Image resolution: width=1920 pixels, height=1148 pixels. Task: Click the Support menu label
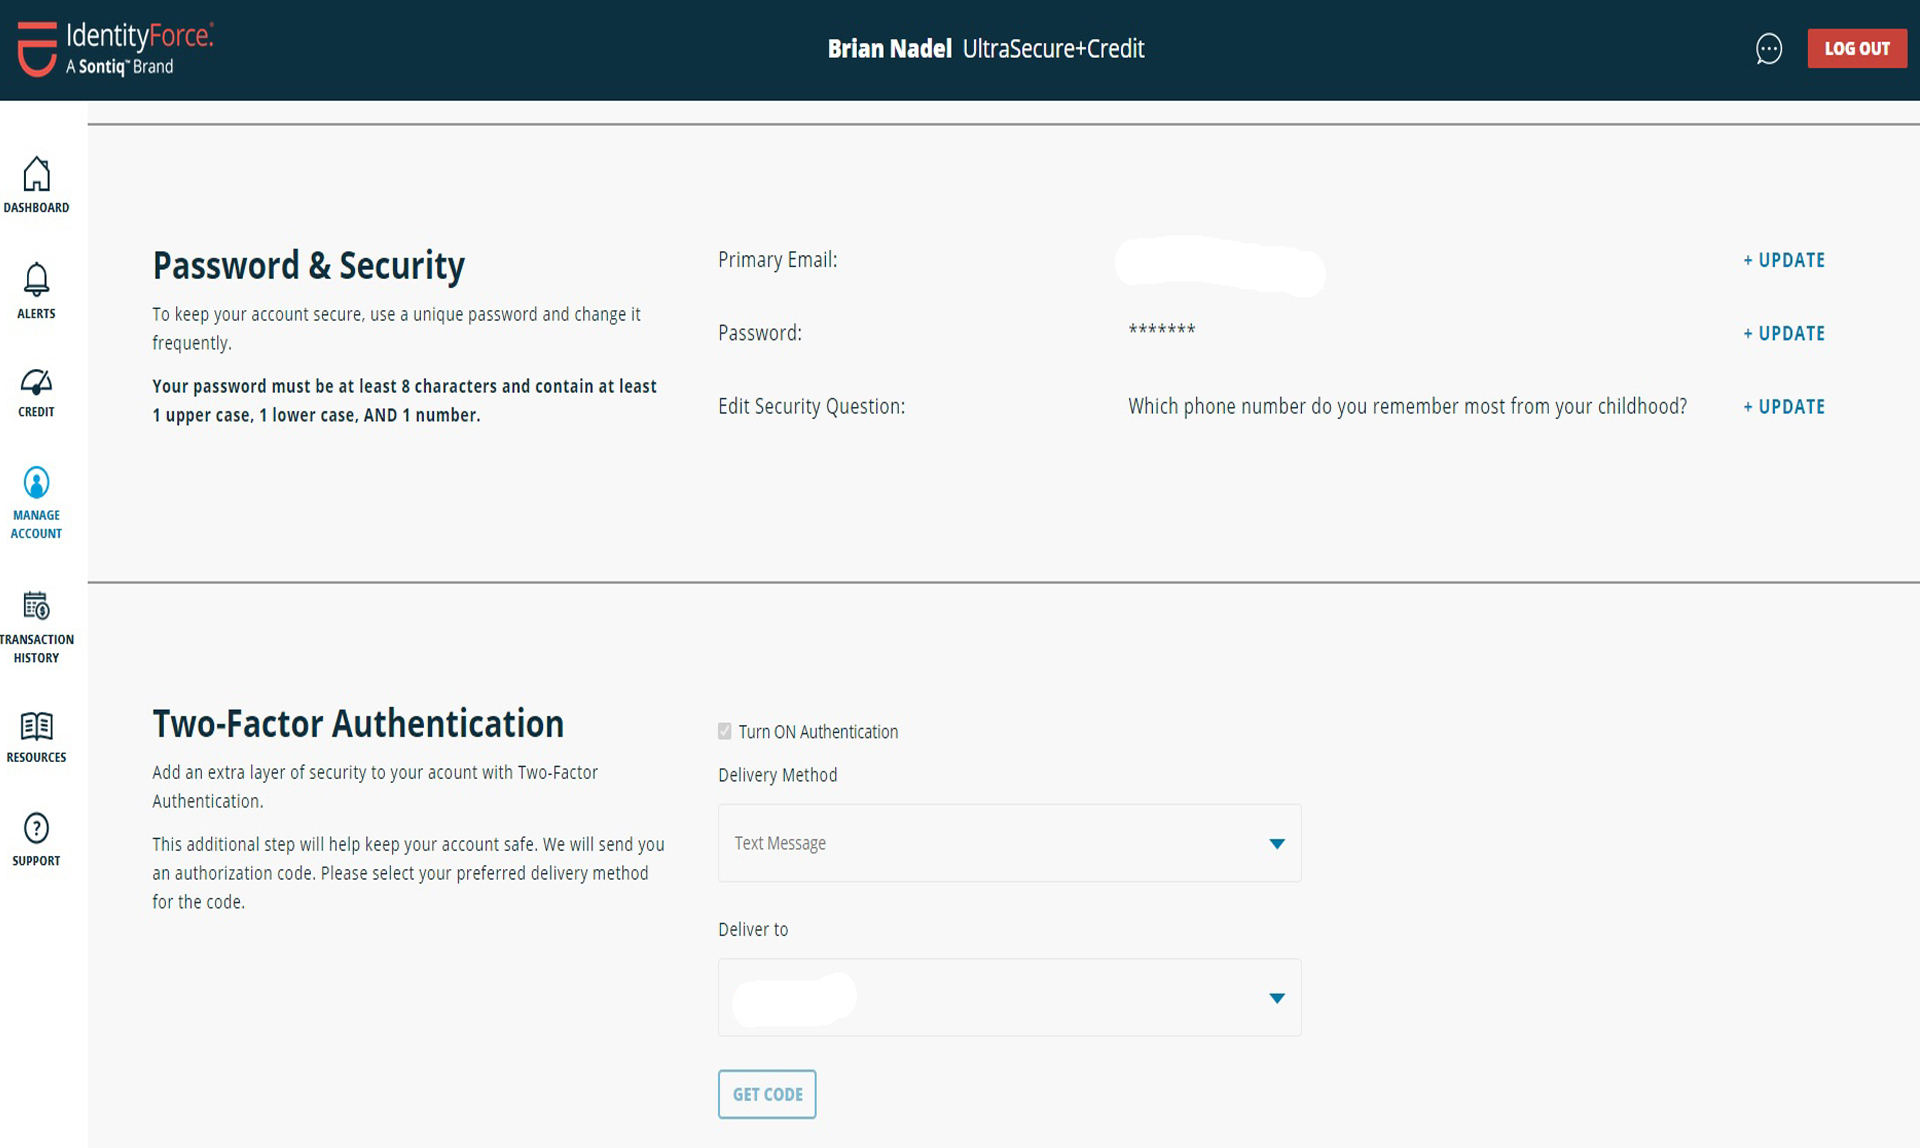pos(36,861)
